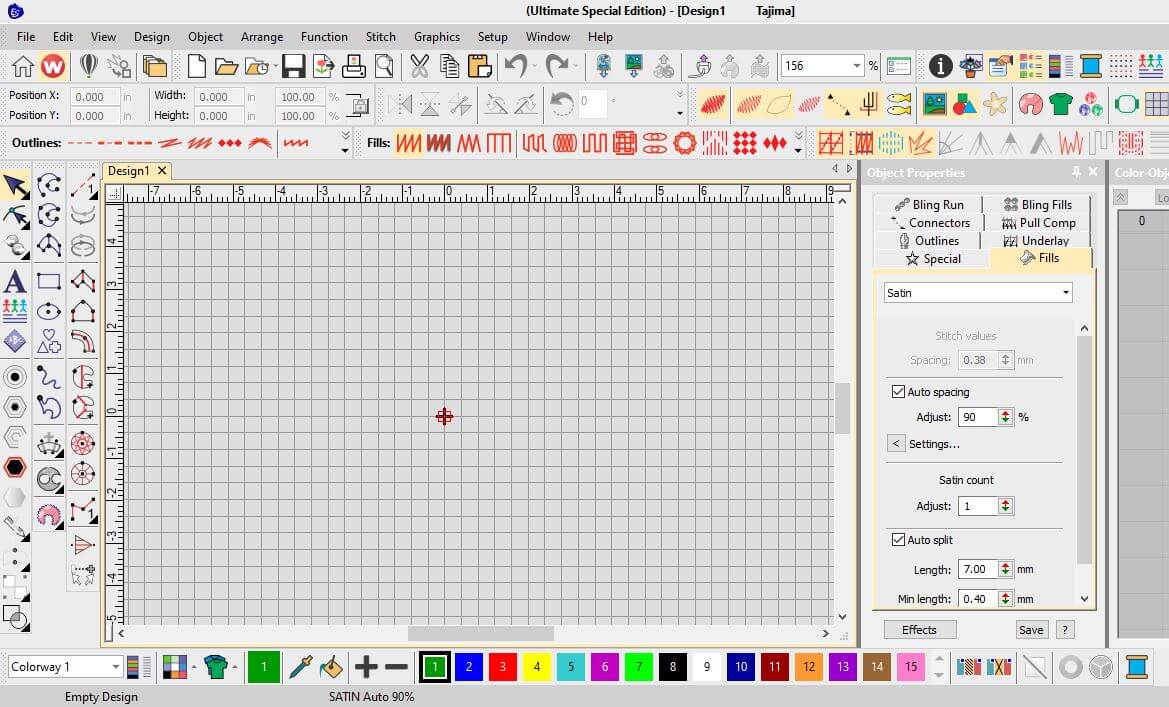The height and width of the screenshot is (707, 1169).
Task: Click Min length input field
Action: (x=979, y=598)
